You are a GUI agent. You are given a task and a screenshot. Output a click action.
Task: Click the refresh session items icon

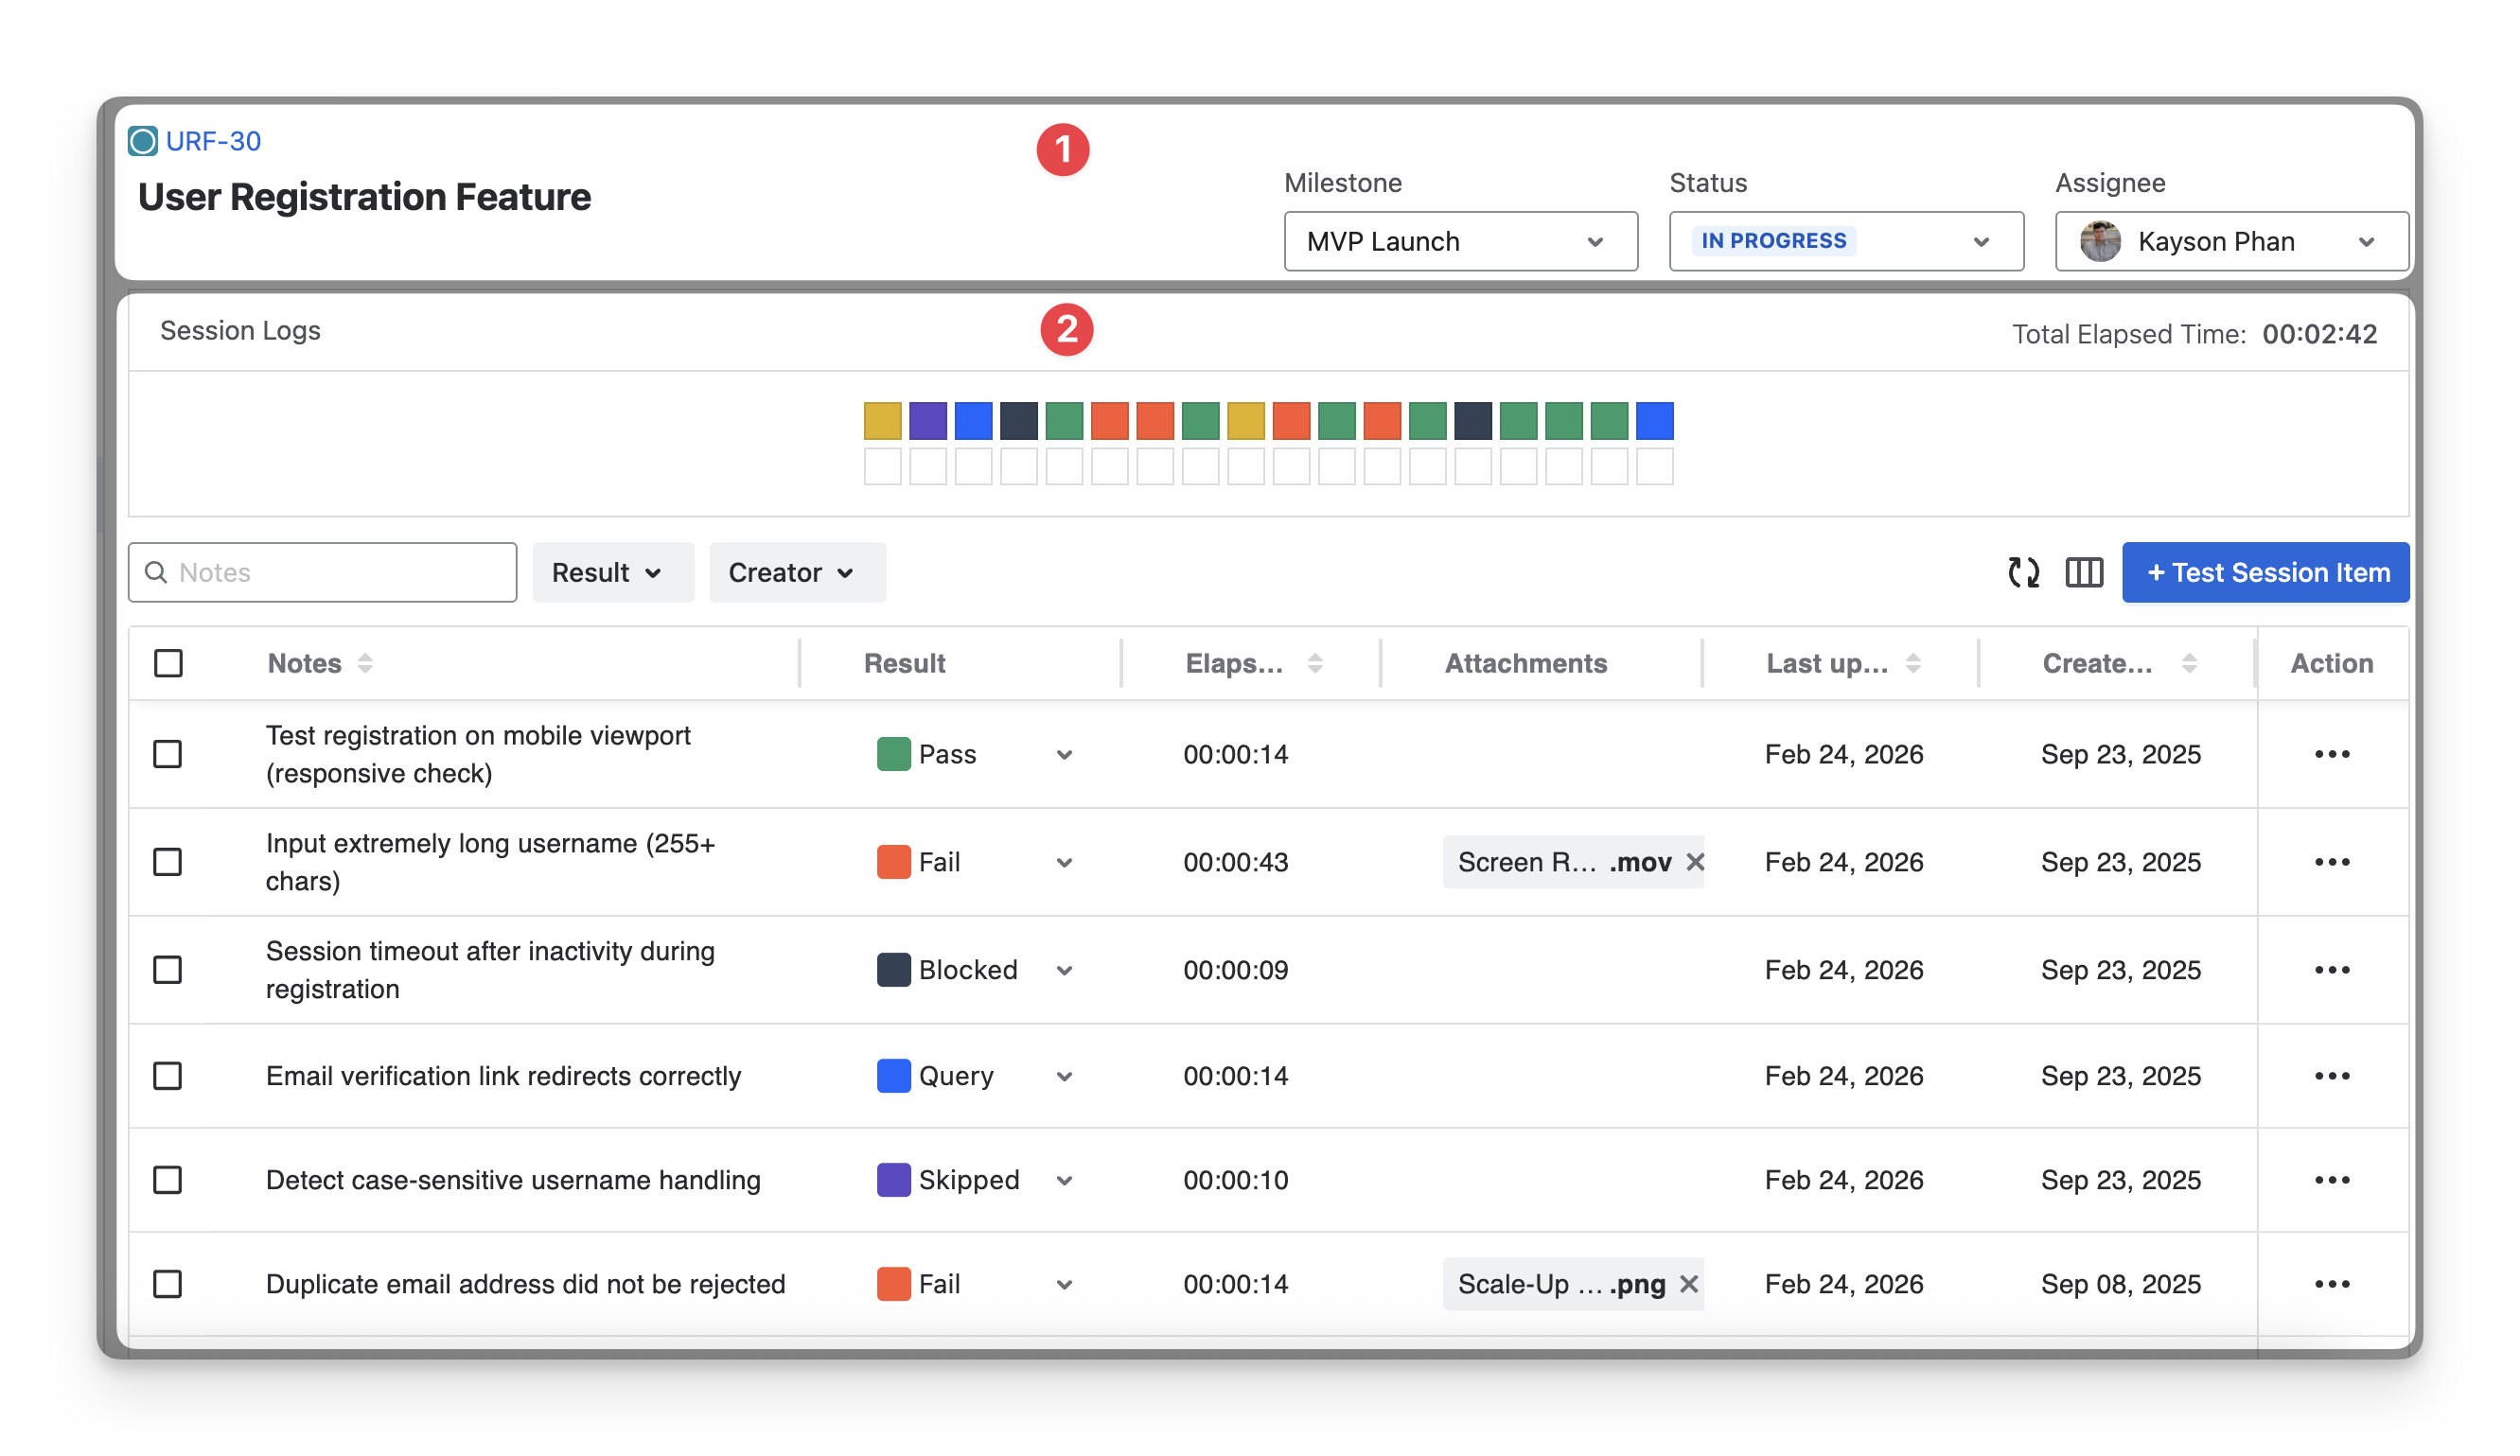coord(2023,572)
